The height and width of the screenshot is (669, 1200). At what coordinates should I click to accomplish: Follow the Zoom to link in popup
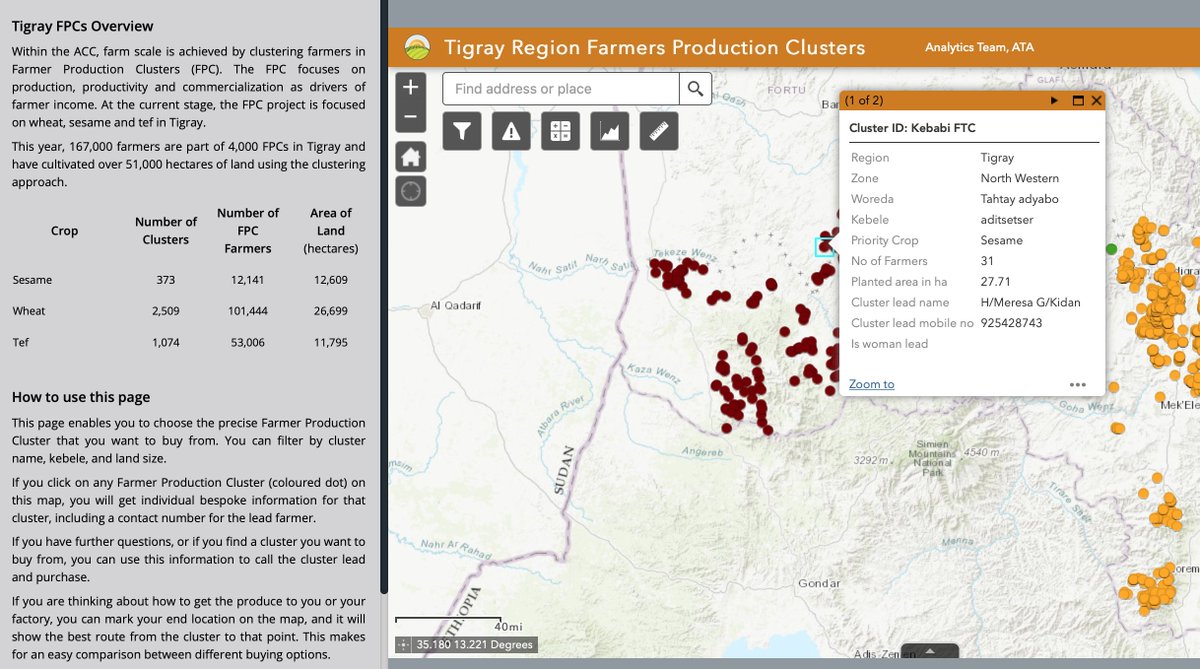point(871,384)
